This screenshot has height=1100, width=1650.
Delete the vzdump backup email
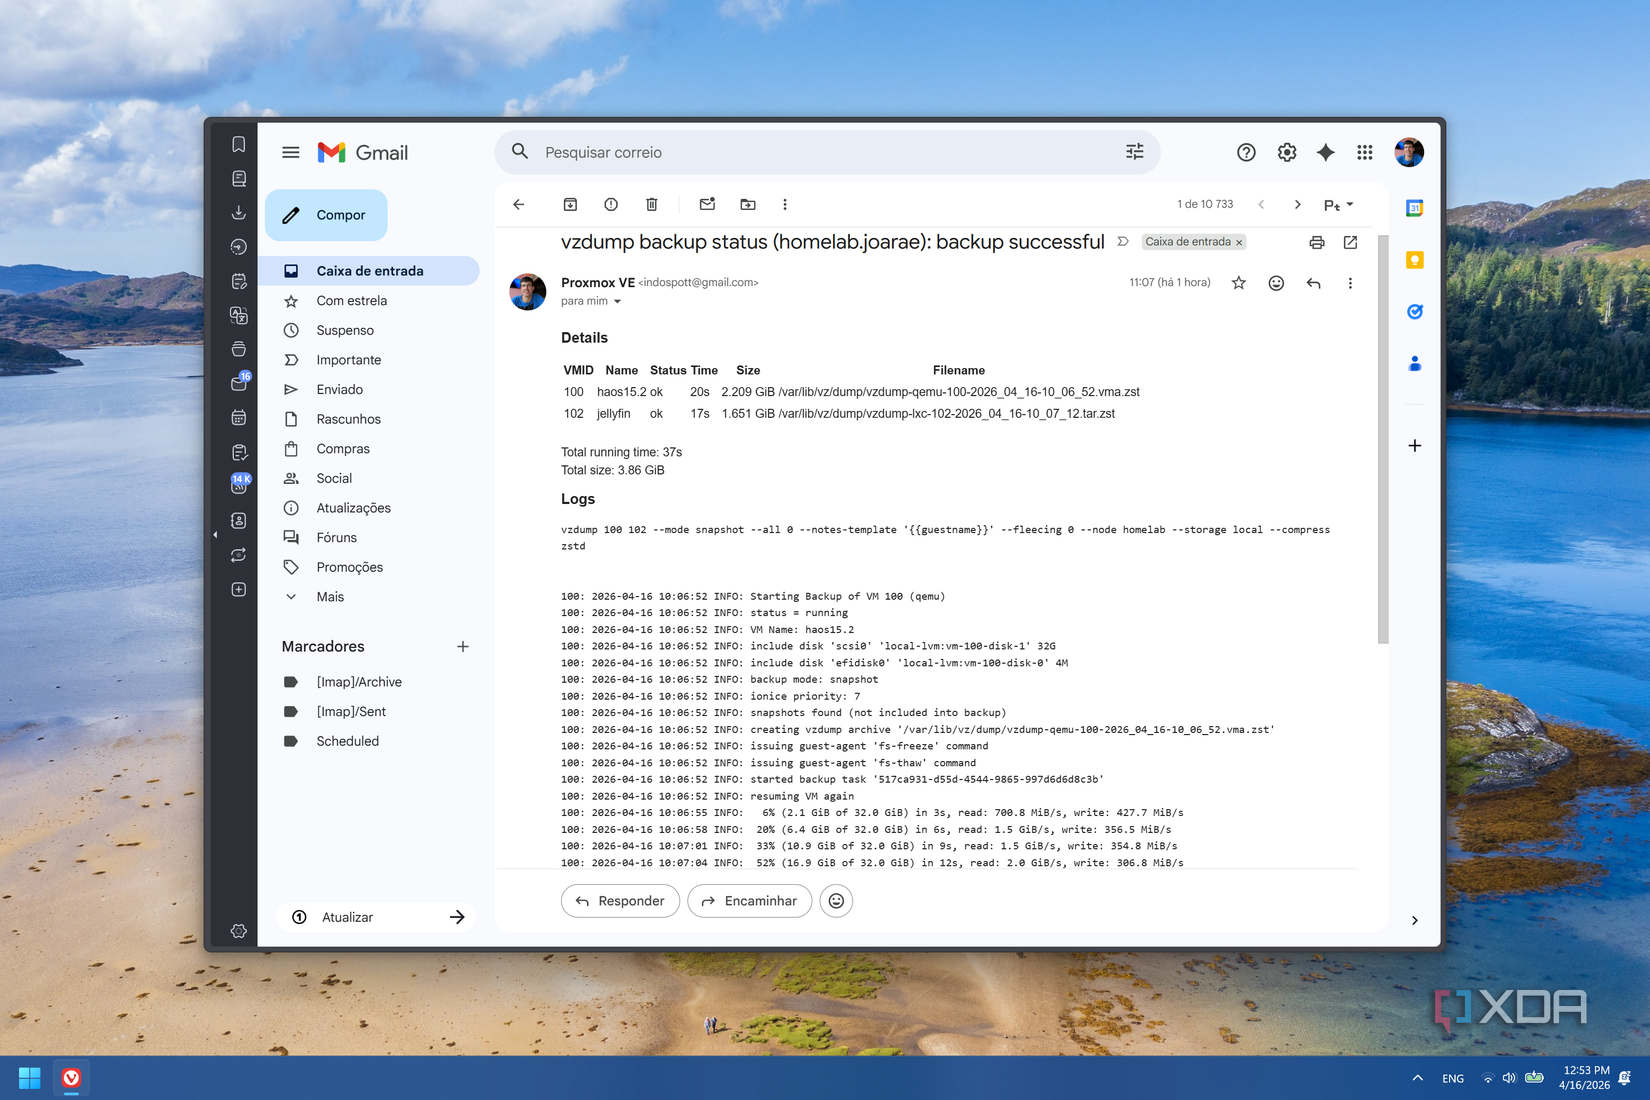click(x=651, y=204)
